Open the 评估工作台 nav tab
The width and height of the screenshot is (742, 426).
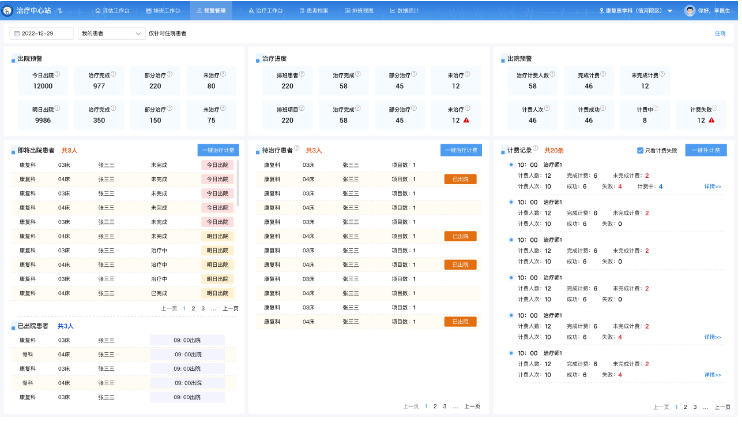[x=112, y=10]
